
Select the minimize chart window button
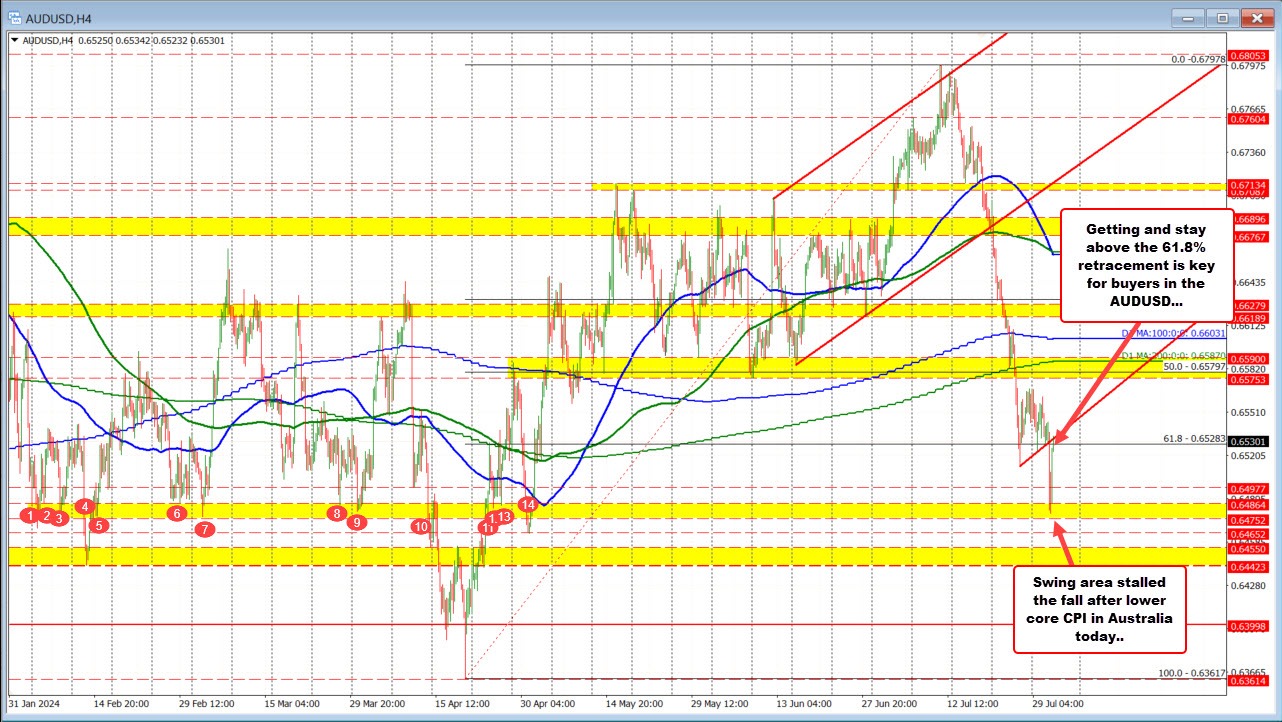click(1186, 17)
